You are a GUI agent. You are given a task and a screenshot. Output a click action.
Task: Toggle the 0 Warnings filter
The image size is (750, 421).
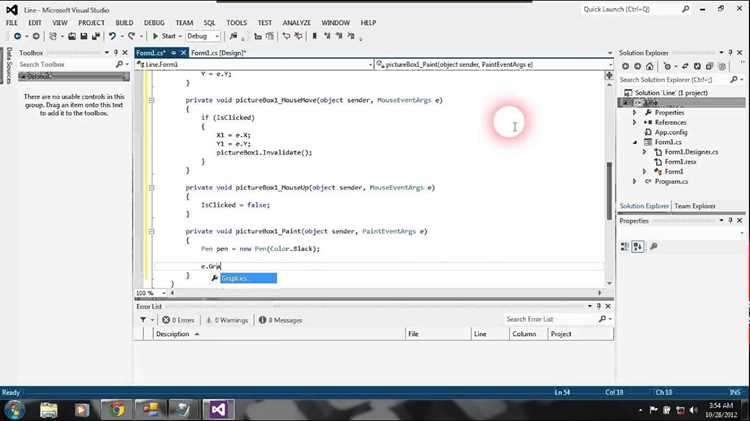(228, 320)
